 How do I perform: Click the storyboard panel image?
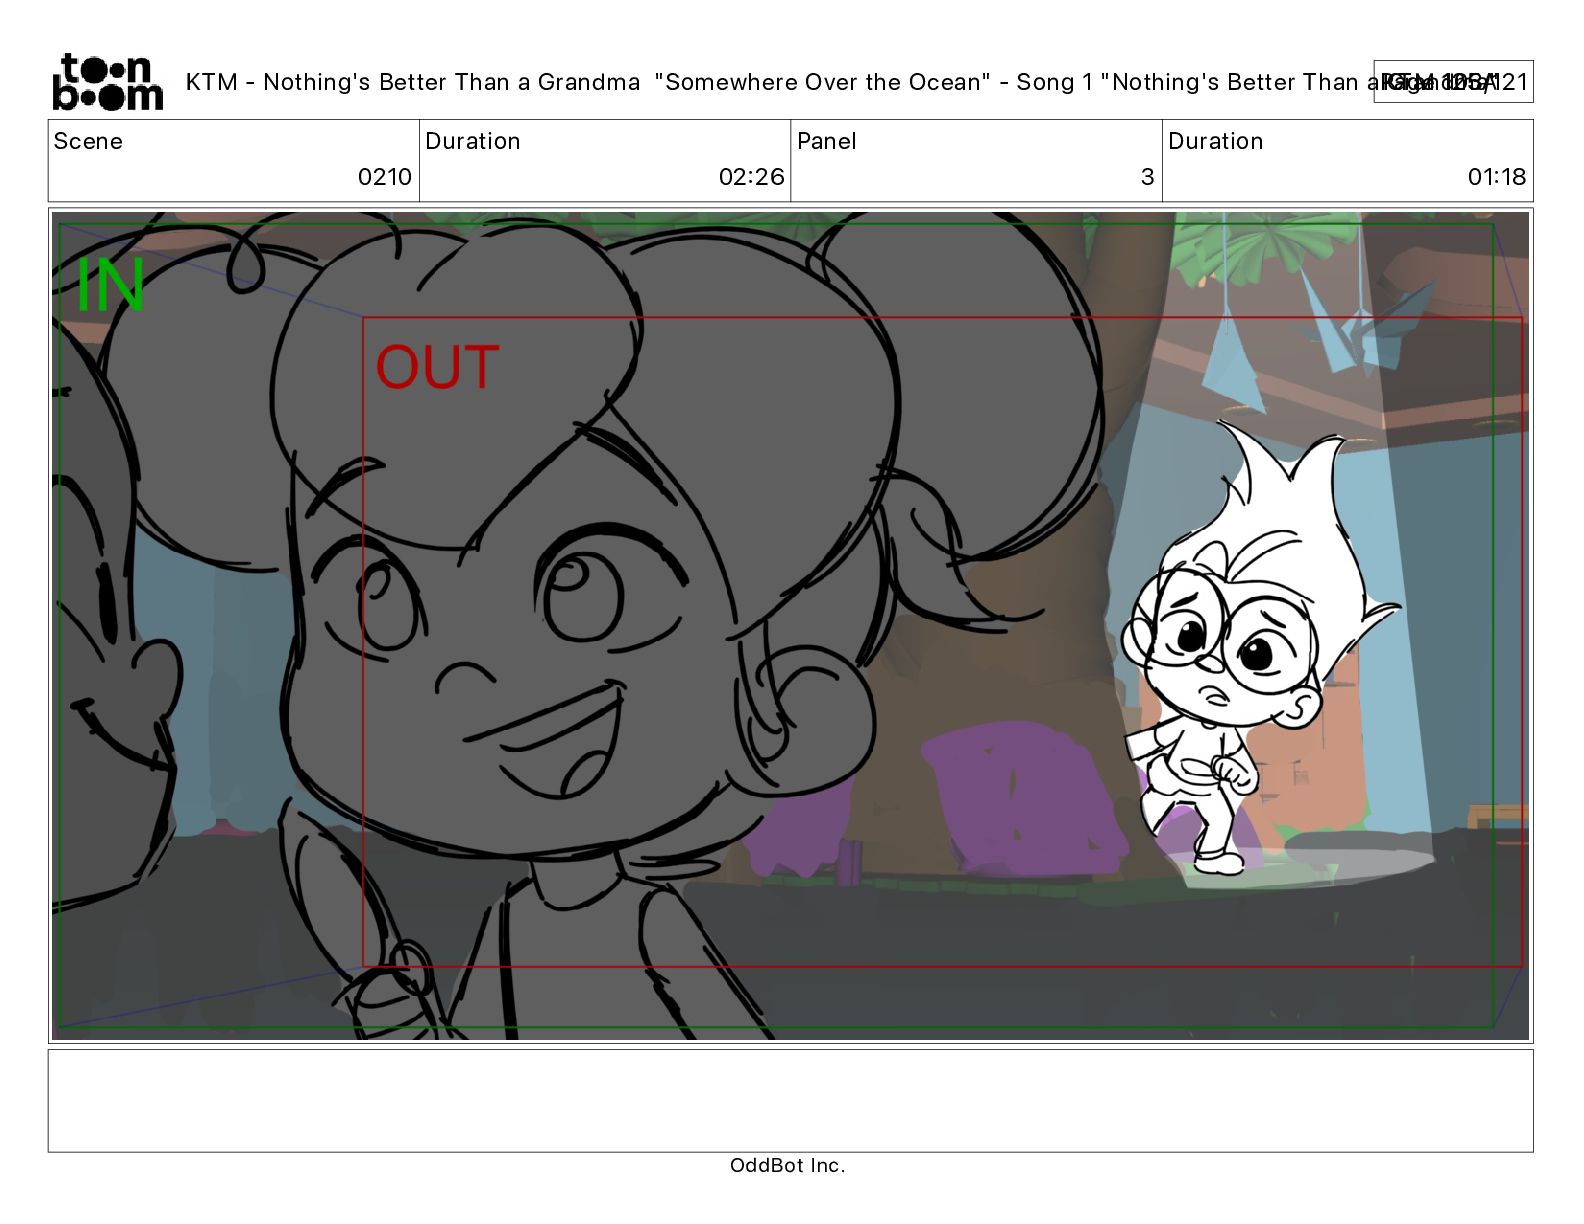click(x=790, y=625)
